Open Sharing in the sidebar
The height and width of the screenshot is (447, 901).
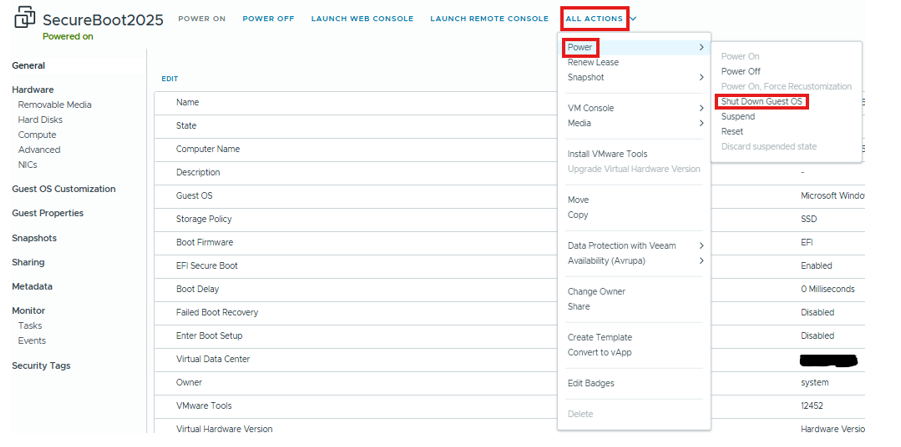click(x=28, y=262)
